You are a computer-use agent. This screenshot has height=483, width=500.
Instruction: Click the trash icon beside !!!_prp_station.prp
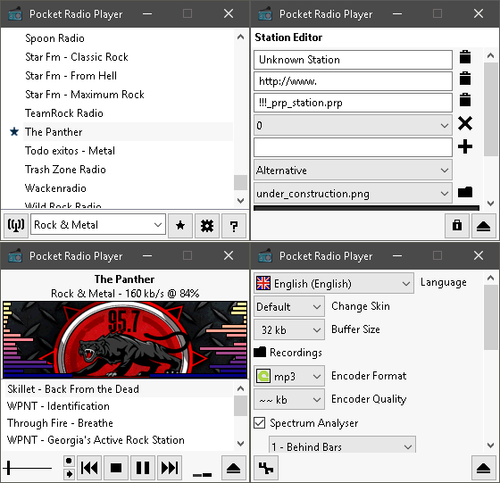465,100
